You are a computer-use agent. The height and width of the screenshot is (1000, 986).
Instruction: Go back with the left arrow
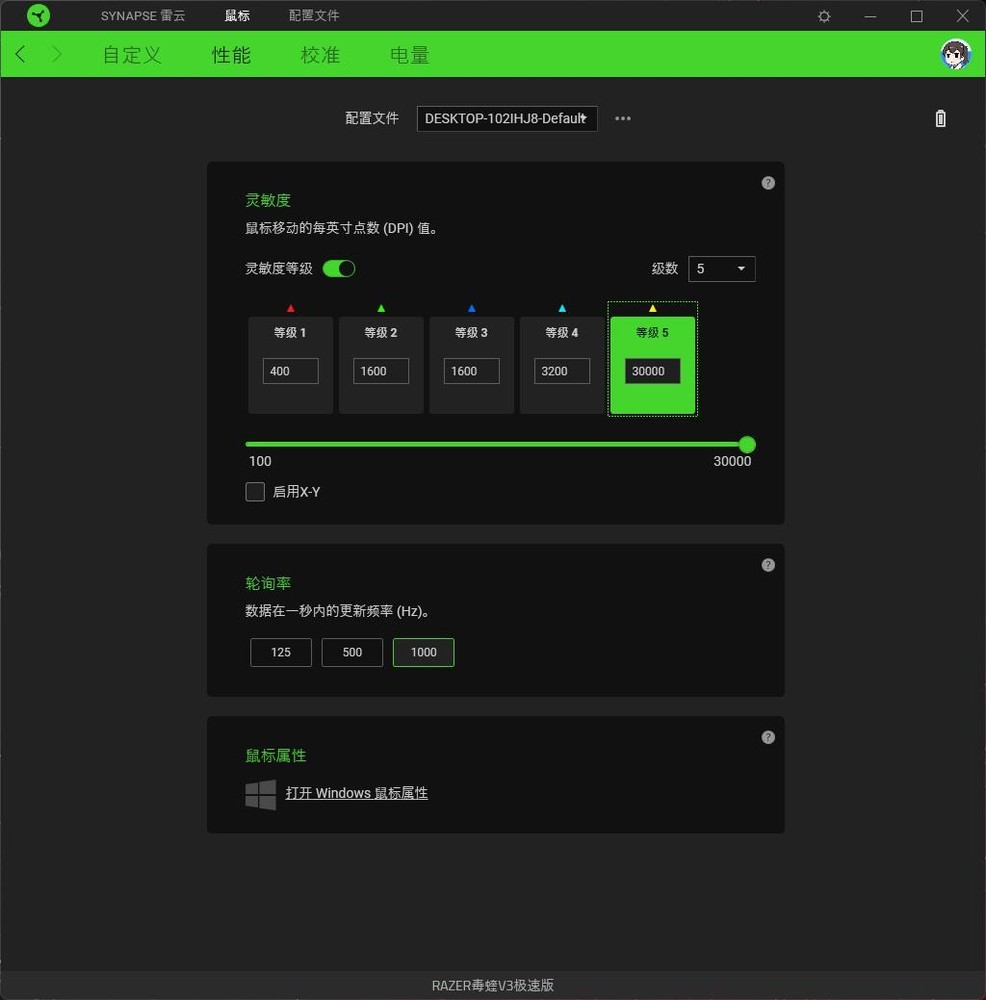(20, 54)
